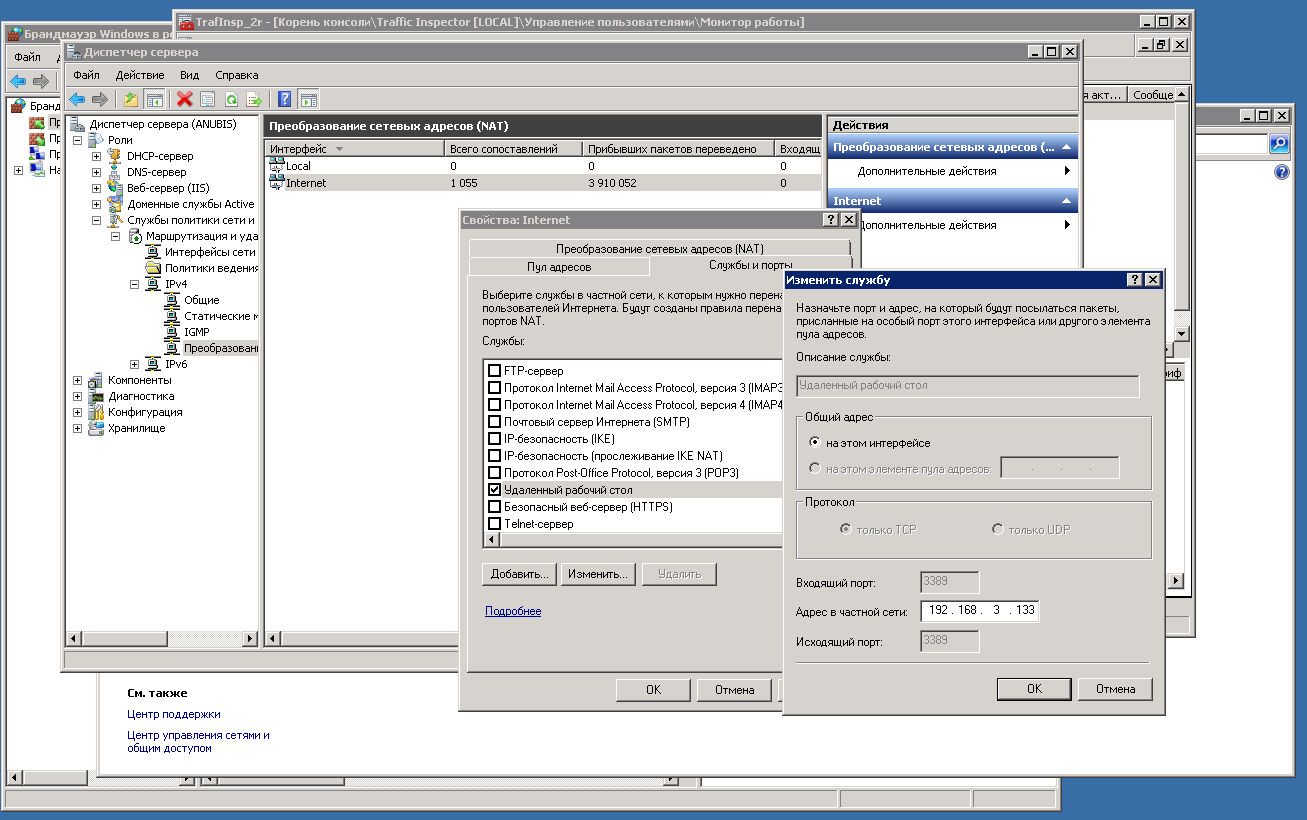1307x820 pixels.
Task: Click the blue Help question mark toolbar icon
Action: 285,99
